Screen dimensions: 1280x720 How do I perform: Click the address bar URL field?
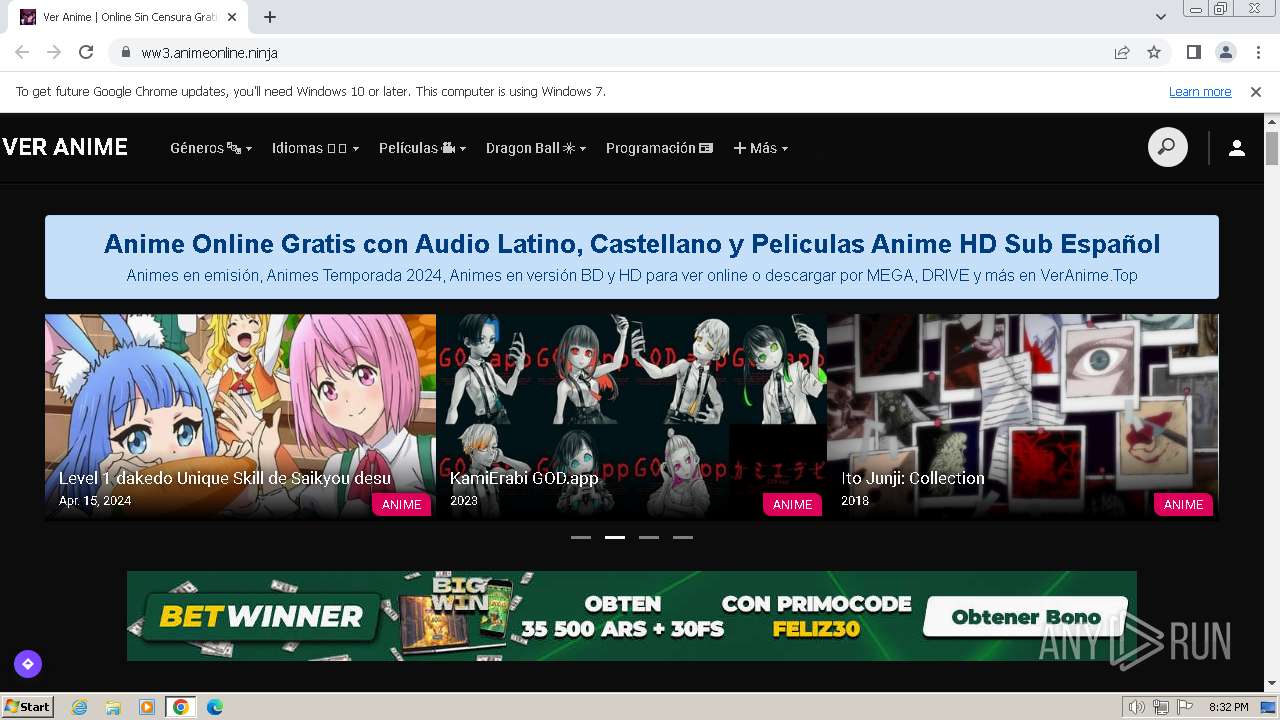pos(610,52)
